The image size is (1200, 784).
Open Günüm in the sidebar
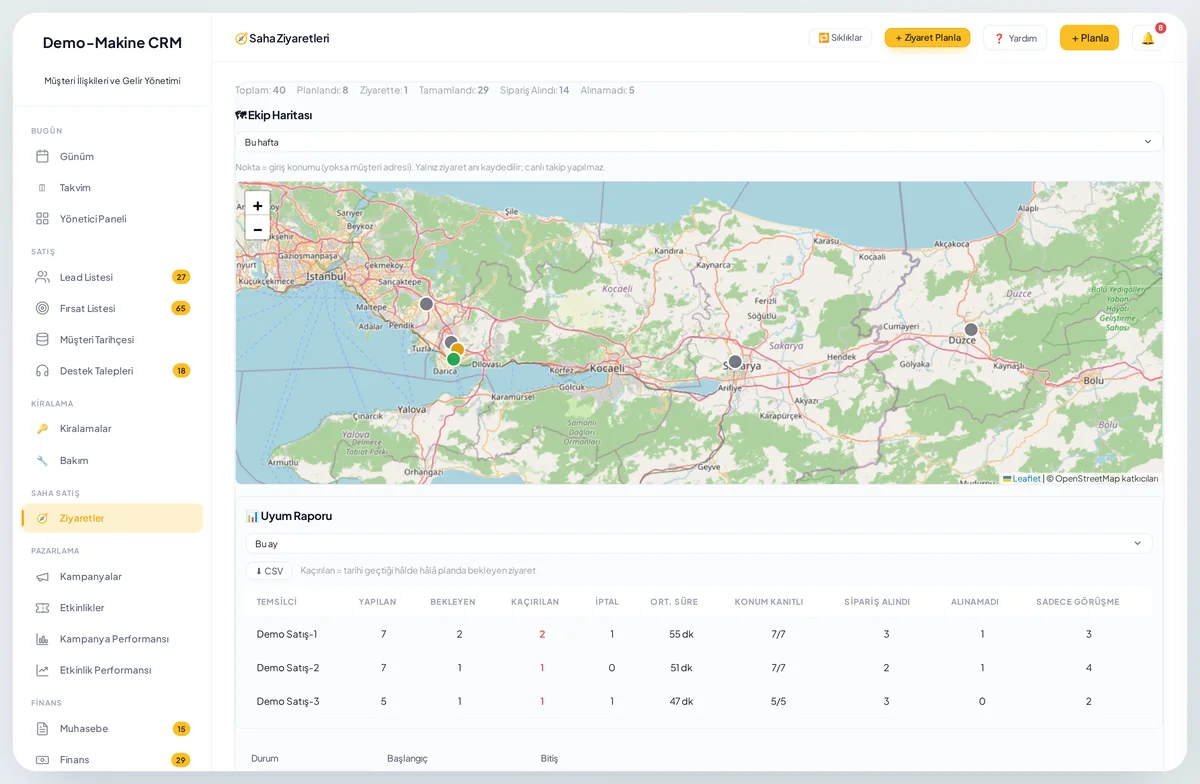click(x=112, y=156)
